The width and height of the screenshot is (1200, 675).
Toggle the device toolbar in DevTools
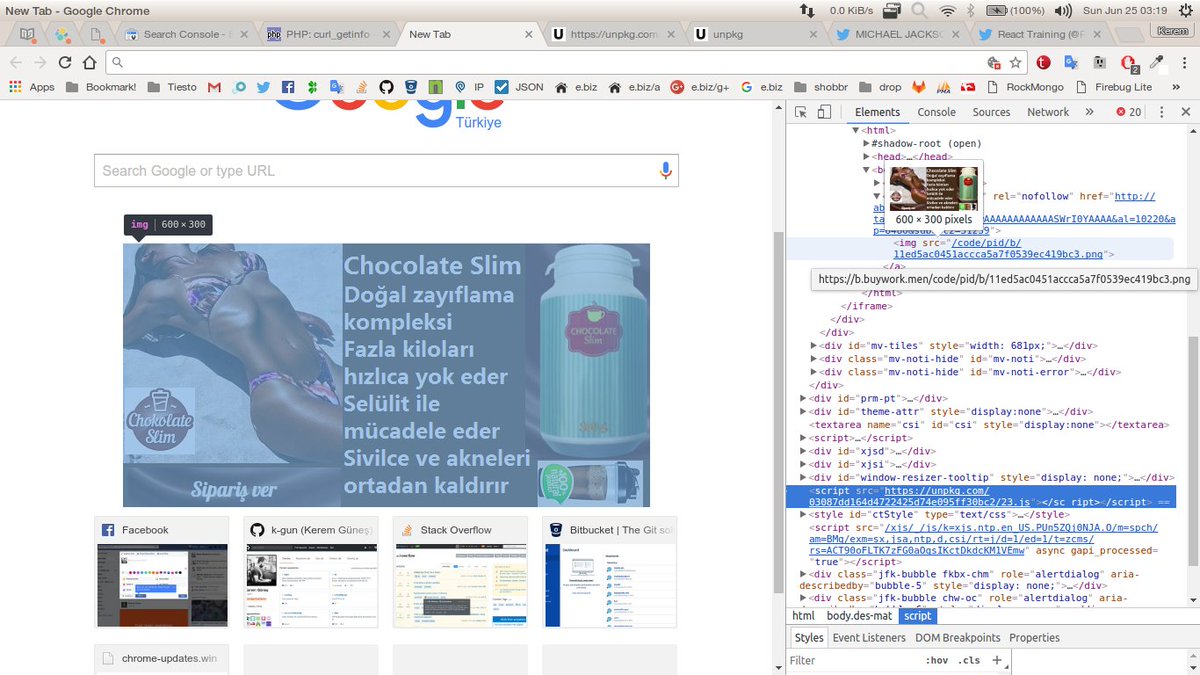point(825,112)
